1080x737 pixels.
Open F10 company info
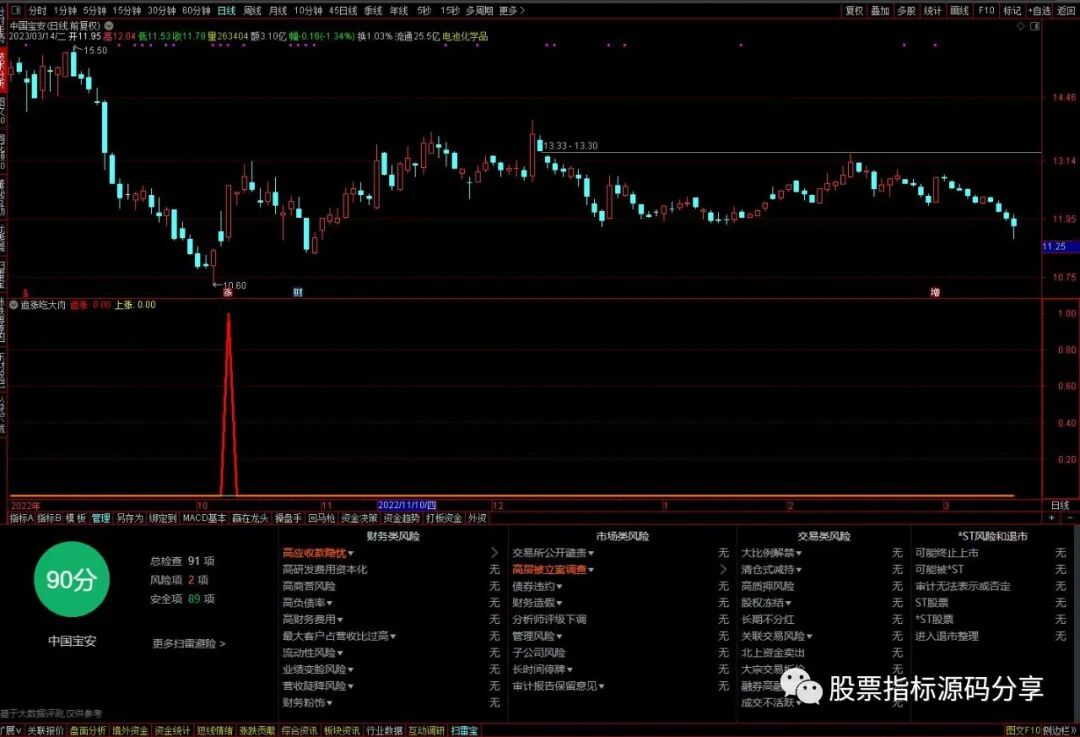click(x=986, y=10)
